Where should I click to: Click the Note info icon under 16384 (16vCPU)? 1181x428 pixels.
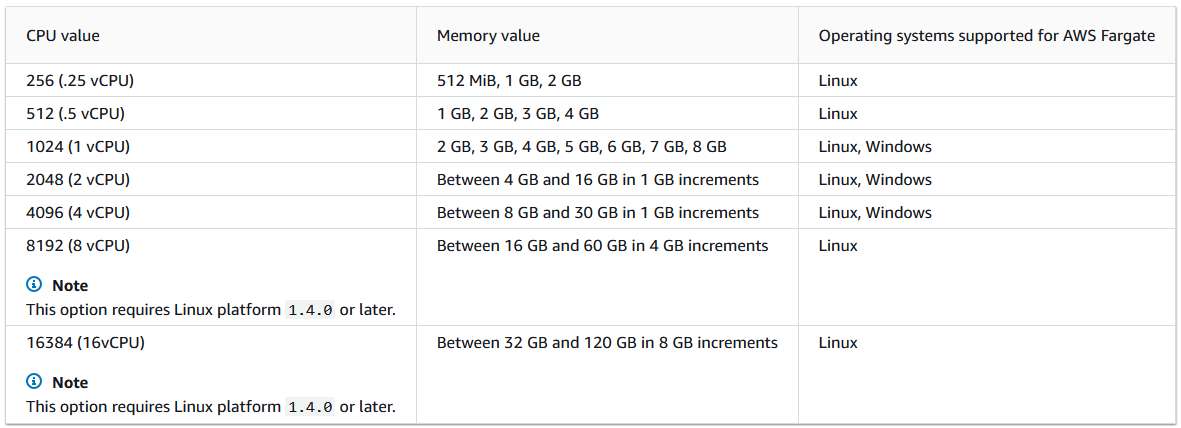point(35,383)
